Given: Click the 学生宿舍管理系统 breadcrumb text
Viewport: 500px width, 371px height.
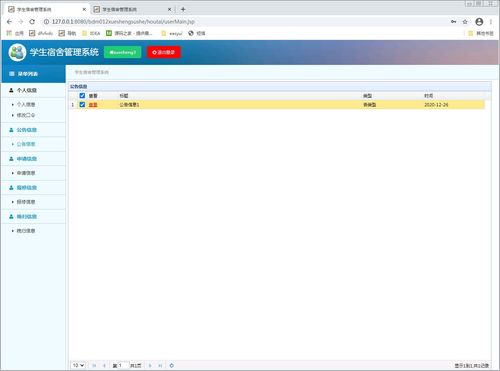Looking at the screenshot, I should pos(92,72).
